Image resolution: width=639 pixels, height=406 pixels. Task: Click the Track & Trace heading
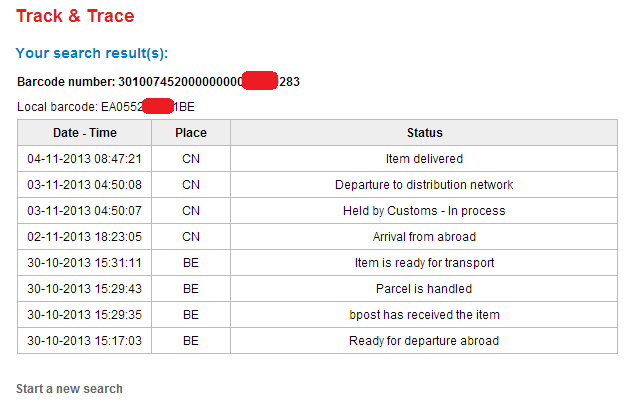click(x=75, y=16)
